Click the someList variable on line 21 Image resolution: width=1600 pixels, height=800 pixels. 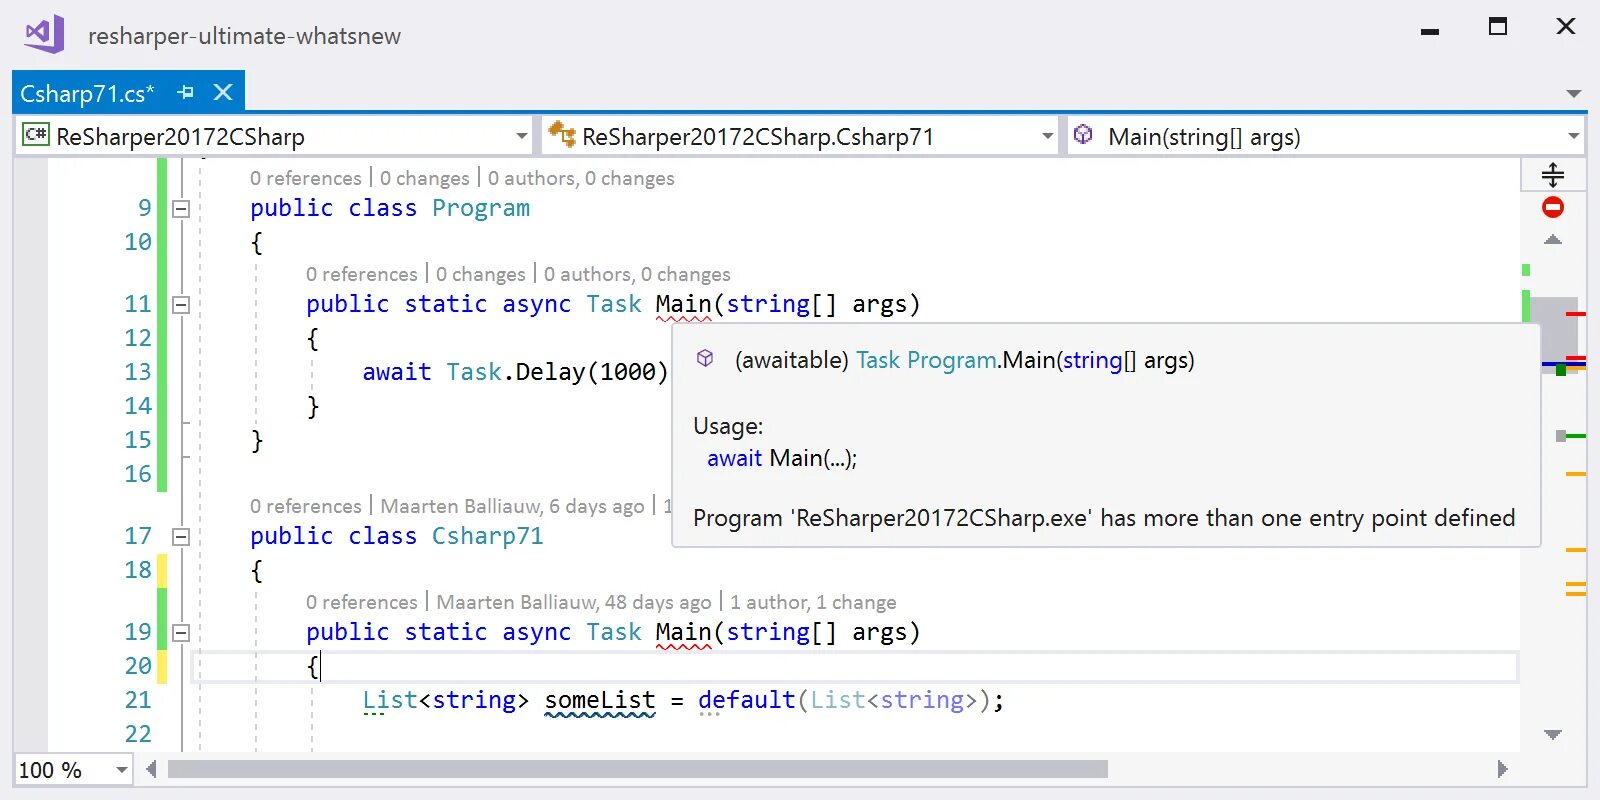point(600,700)
